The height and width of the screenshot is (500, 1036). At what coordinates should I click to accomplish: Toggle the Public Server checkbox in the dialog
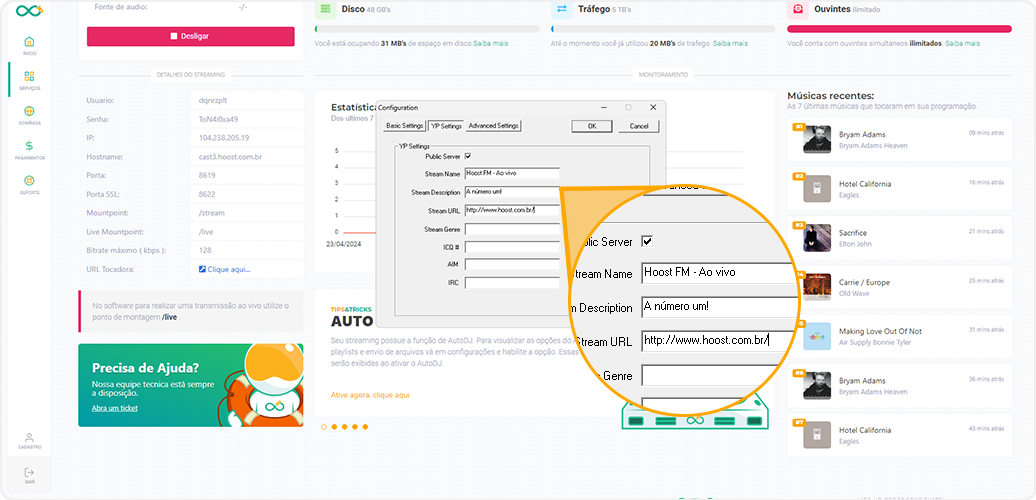pos(468,157)
